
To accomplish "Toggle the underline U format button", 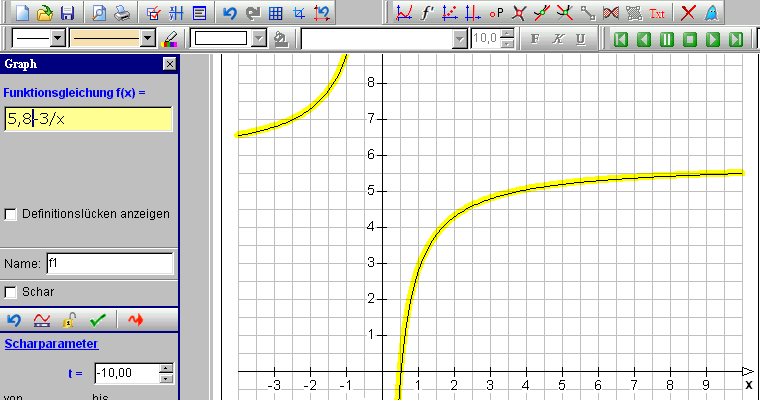I will pyautogui.click(x=580, y=39).
